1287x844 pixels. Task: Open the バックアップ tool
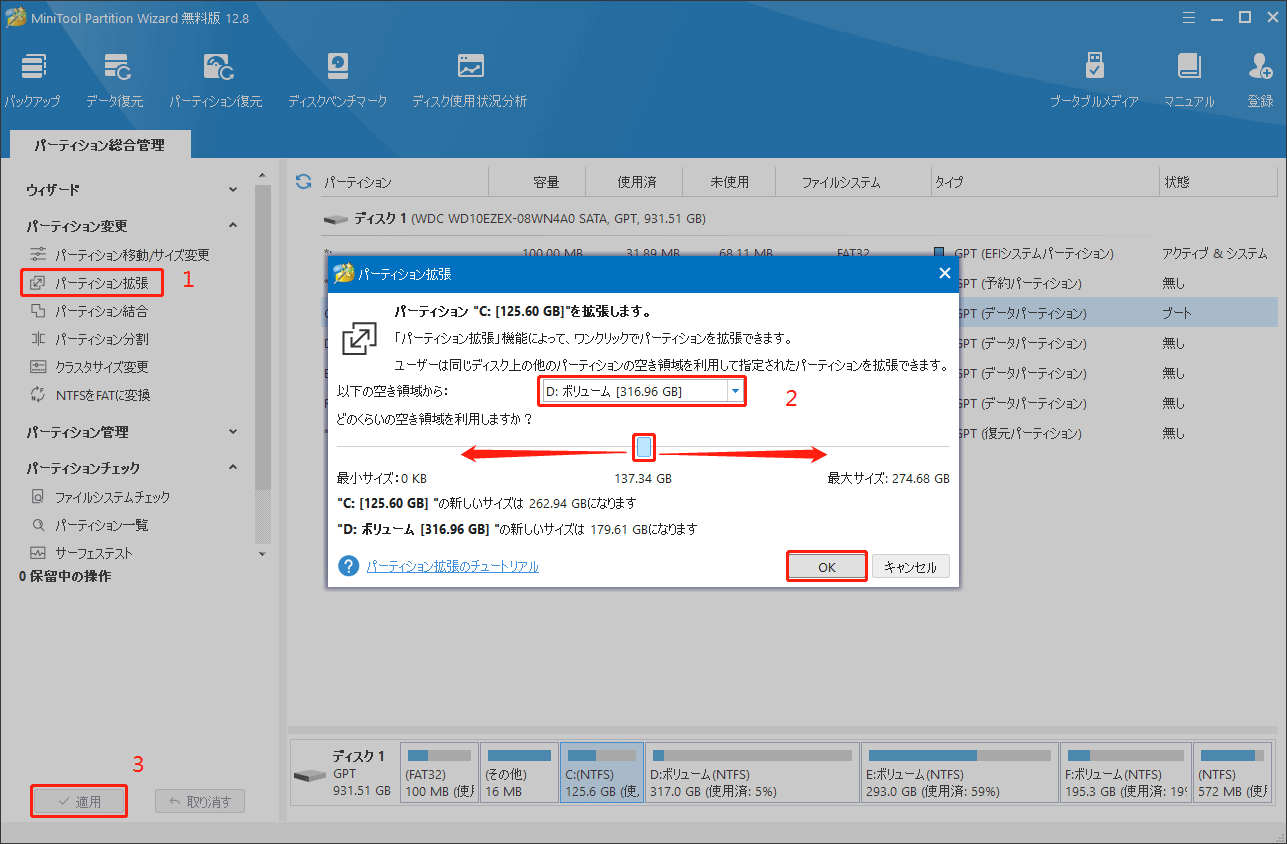pos(32,80)
